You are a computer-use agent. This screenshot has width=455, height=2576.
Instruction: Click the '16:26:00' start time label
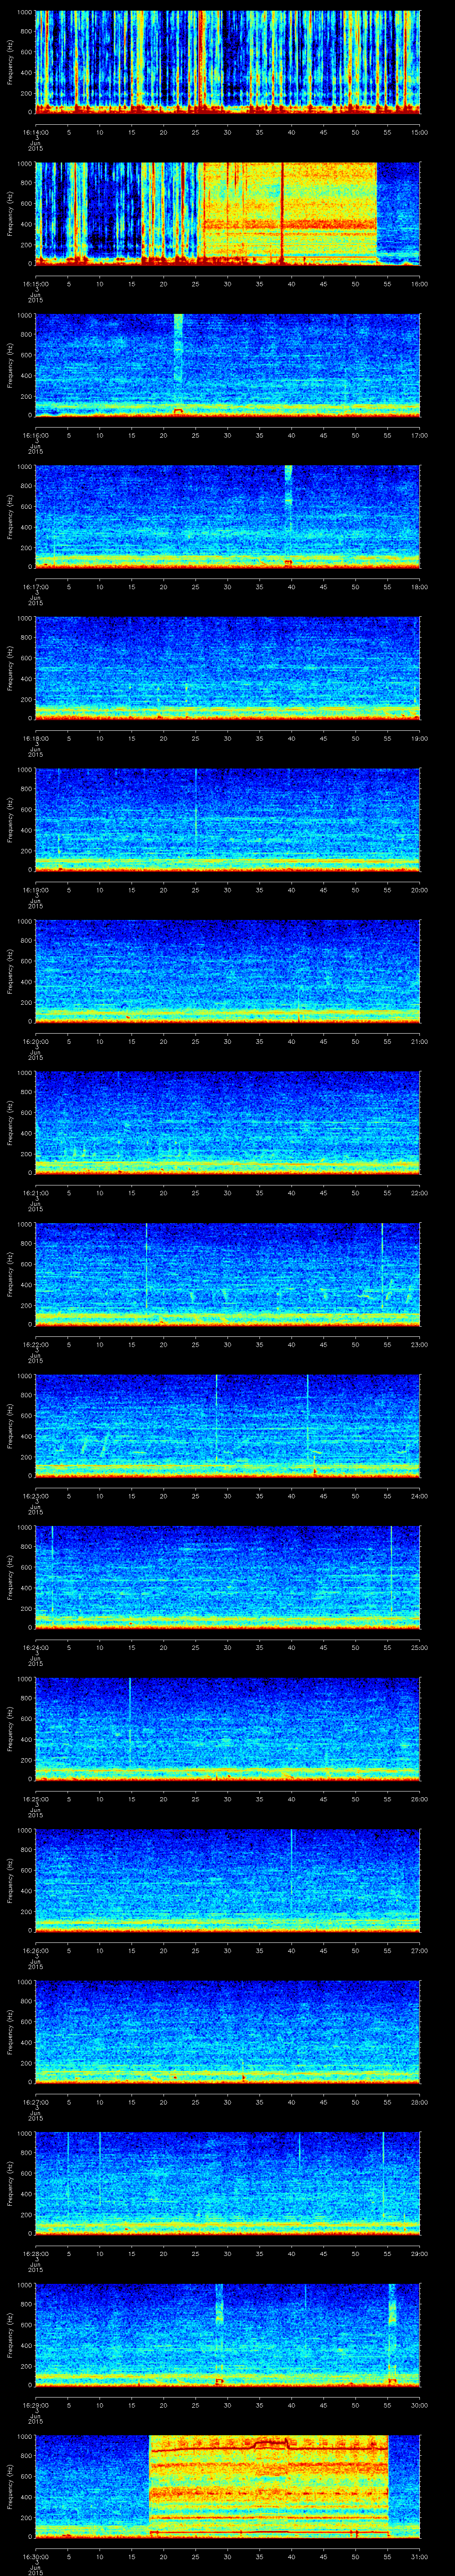click(35, 1950)
